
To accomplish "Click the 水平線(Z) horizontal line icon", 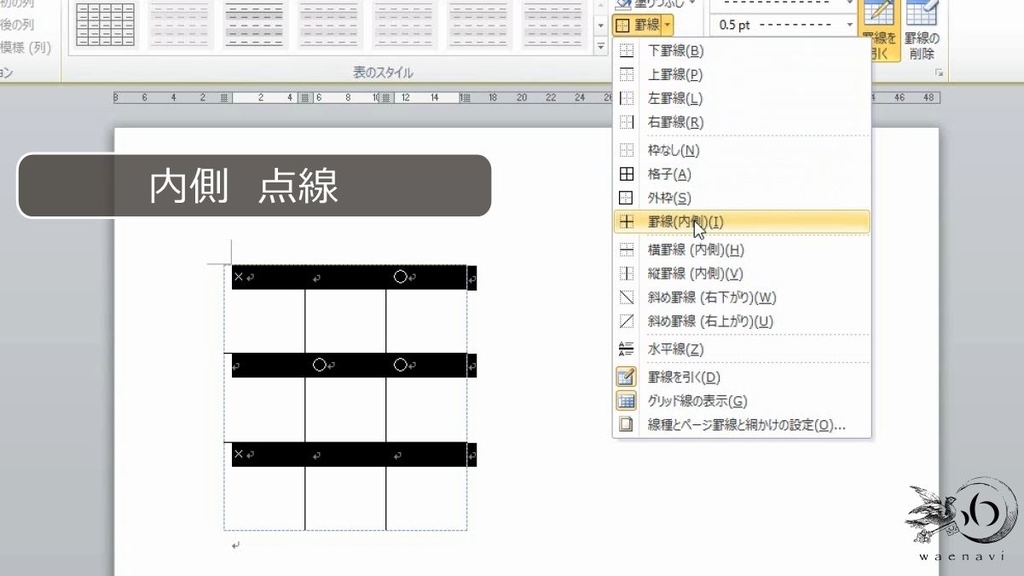I will (626, 349).
